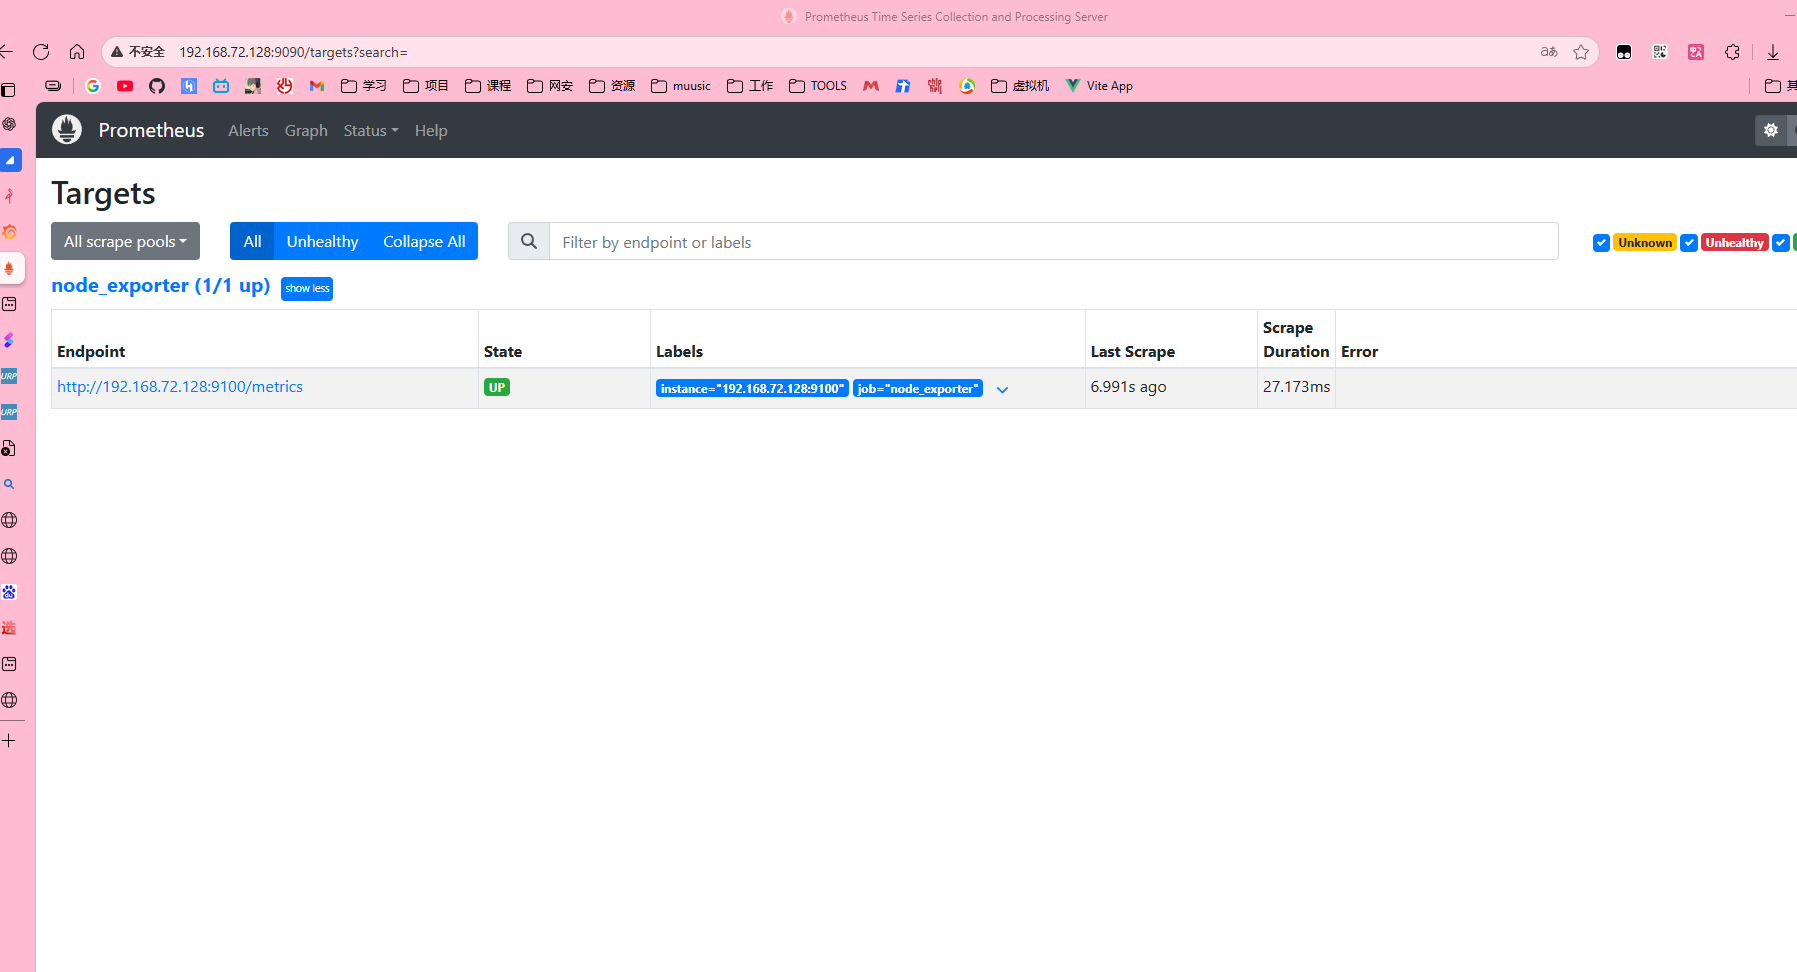This screenshot has height=972, width=1797.
Task: Open the 虚拟机 bookmark folder
Action: coord(1020,86)
